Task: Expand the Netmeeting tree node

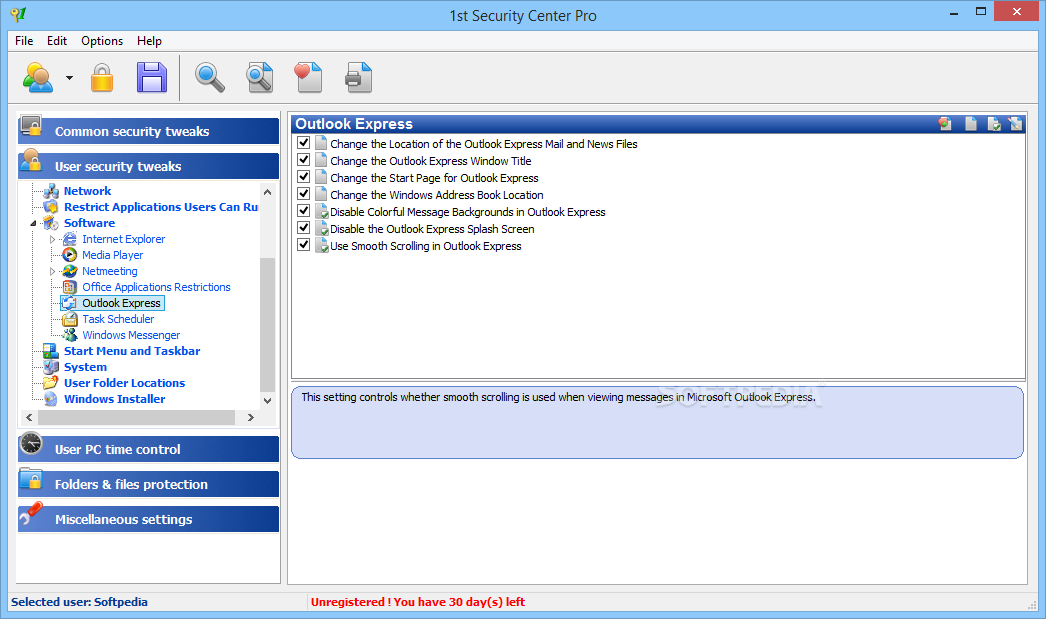Action: [52, 271]
